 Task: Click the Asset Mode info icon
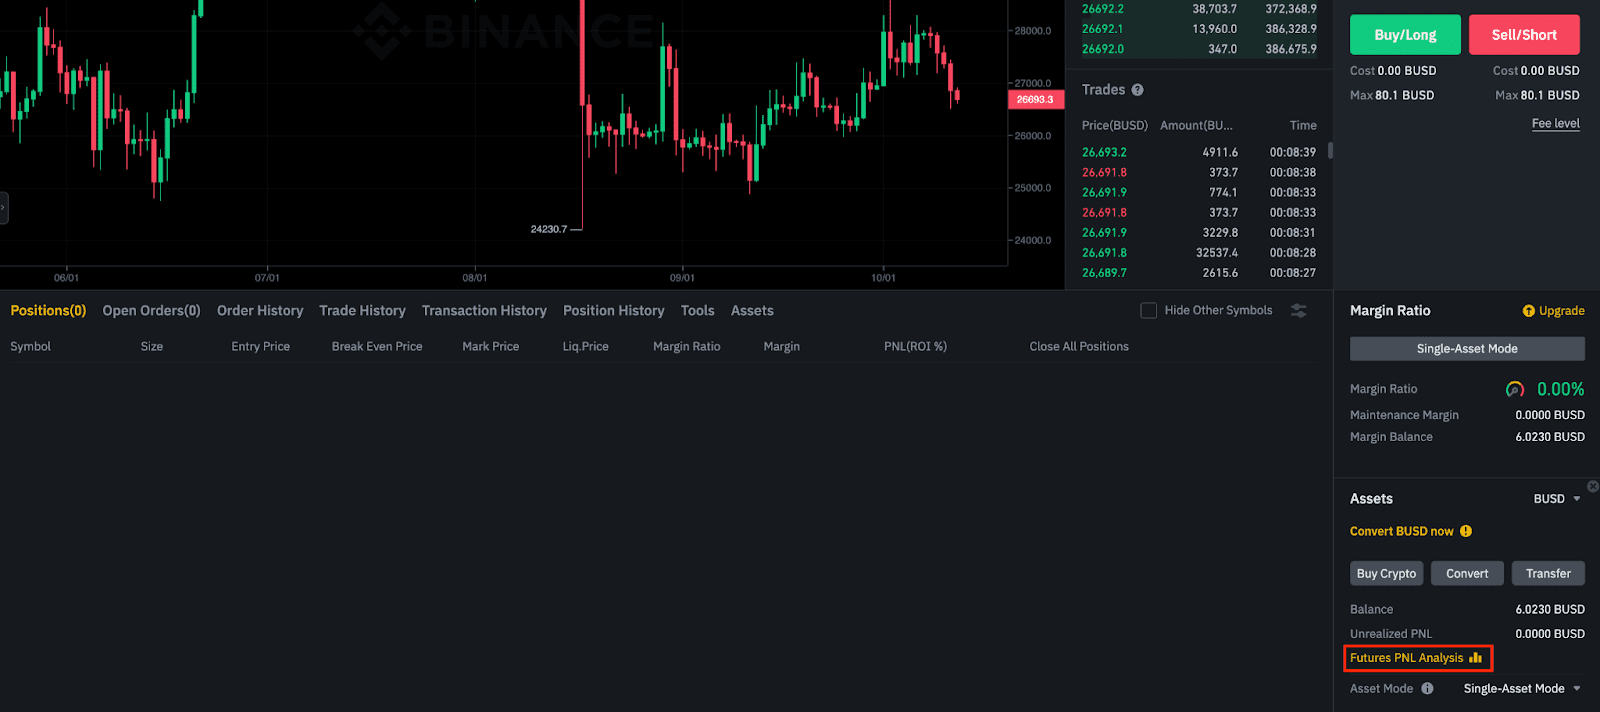[1427, 688]
